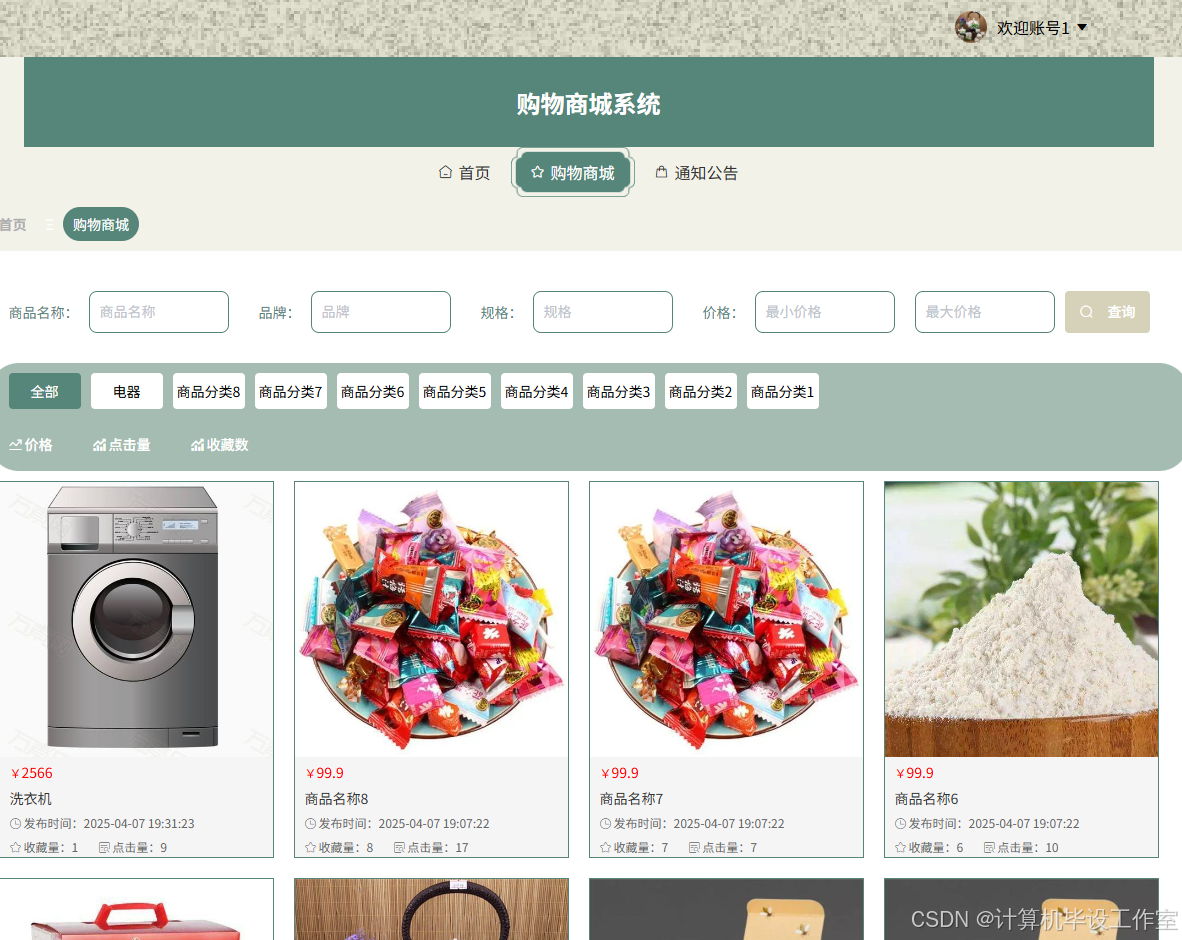
Task: Filter by 商品分类8
Action: [209, 391]
